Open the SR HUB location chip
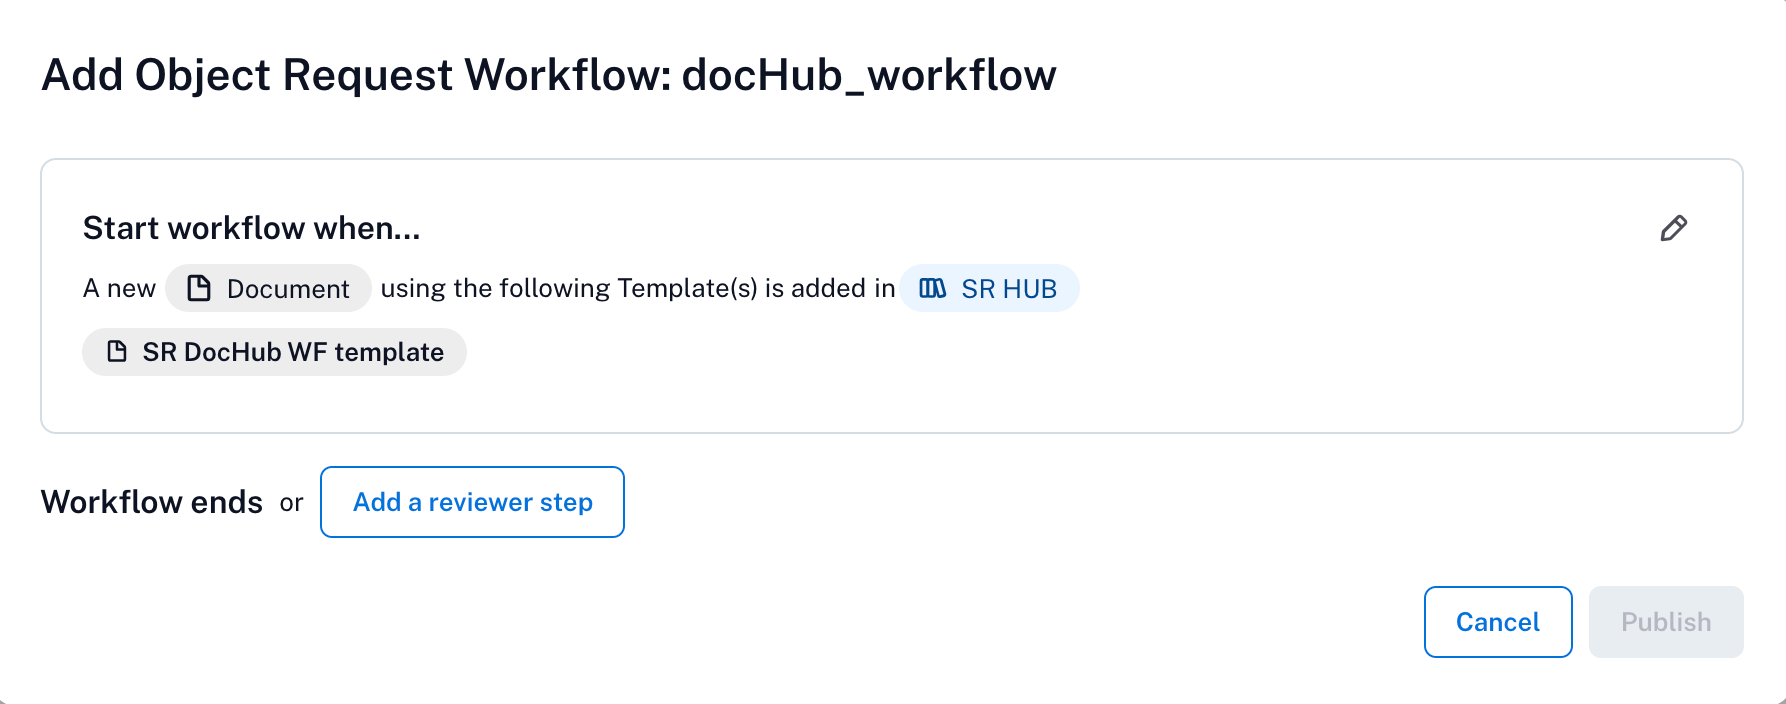This screenshot has height=704, width=1786. pos(989,288)
